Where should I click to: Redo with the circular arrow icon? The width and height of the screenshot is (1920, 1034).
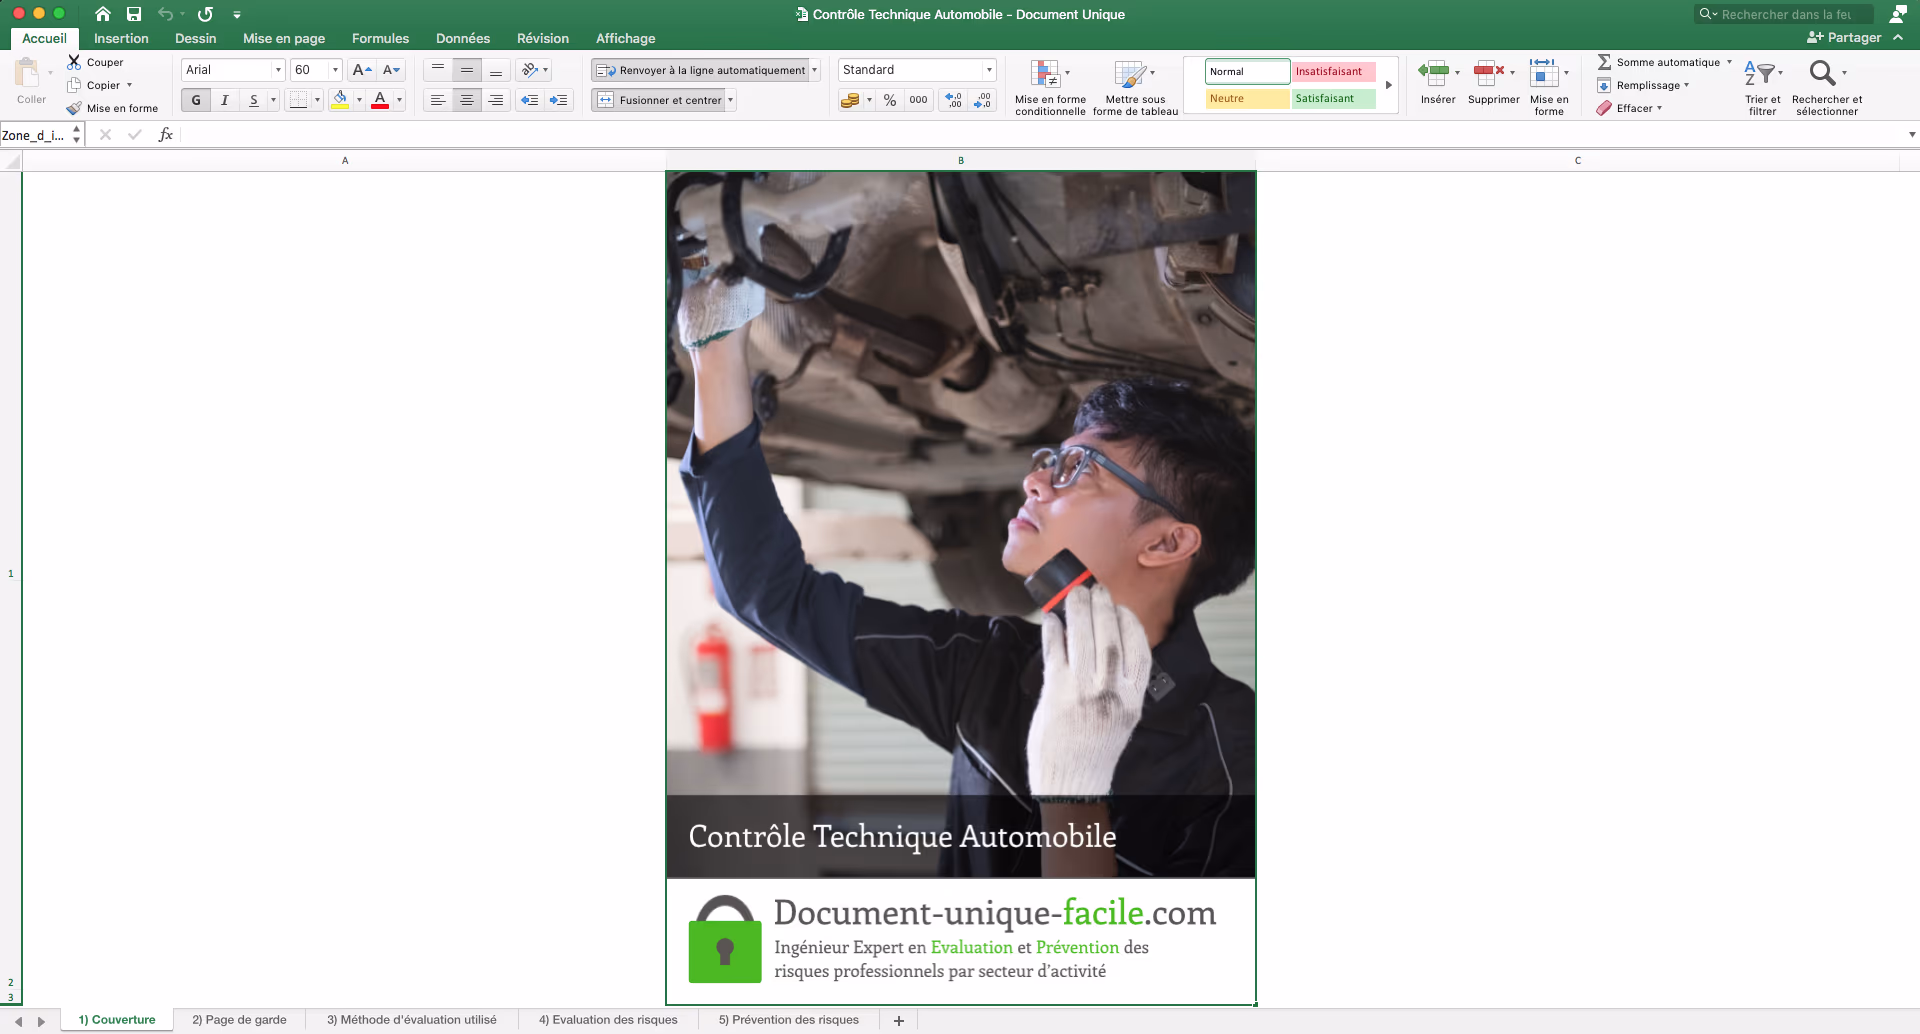pyautogui.click(x=205, y=14)
